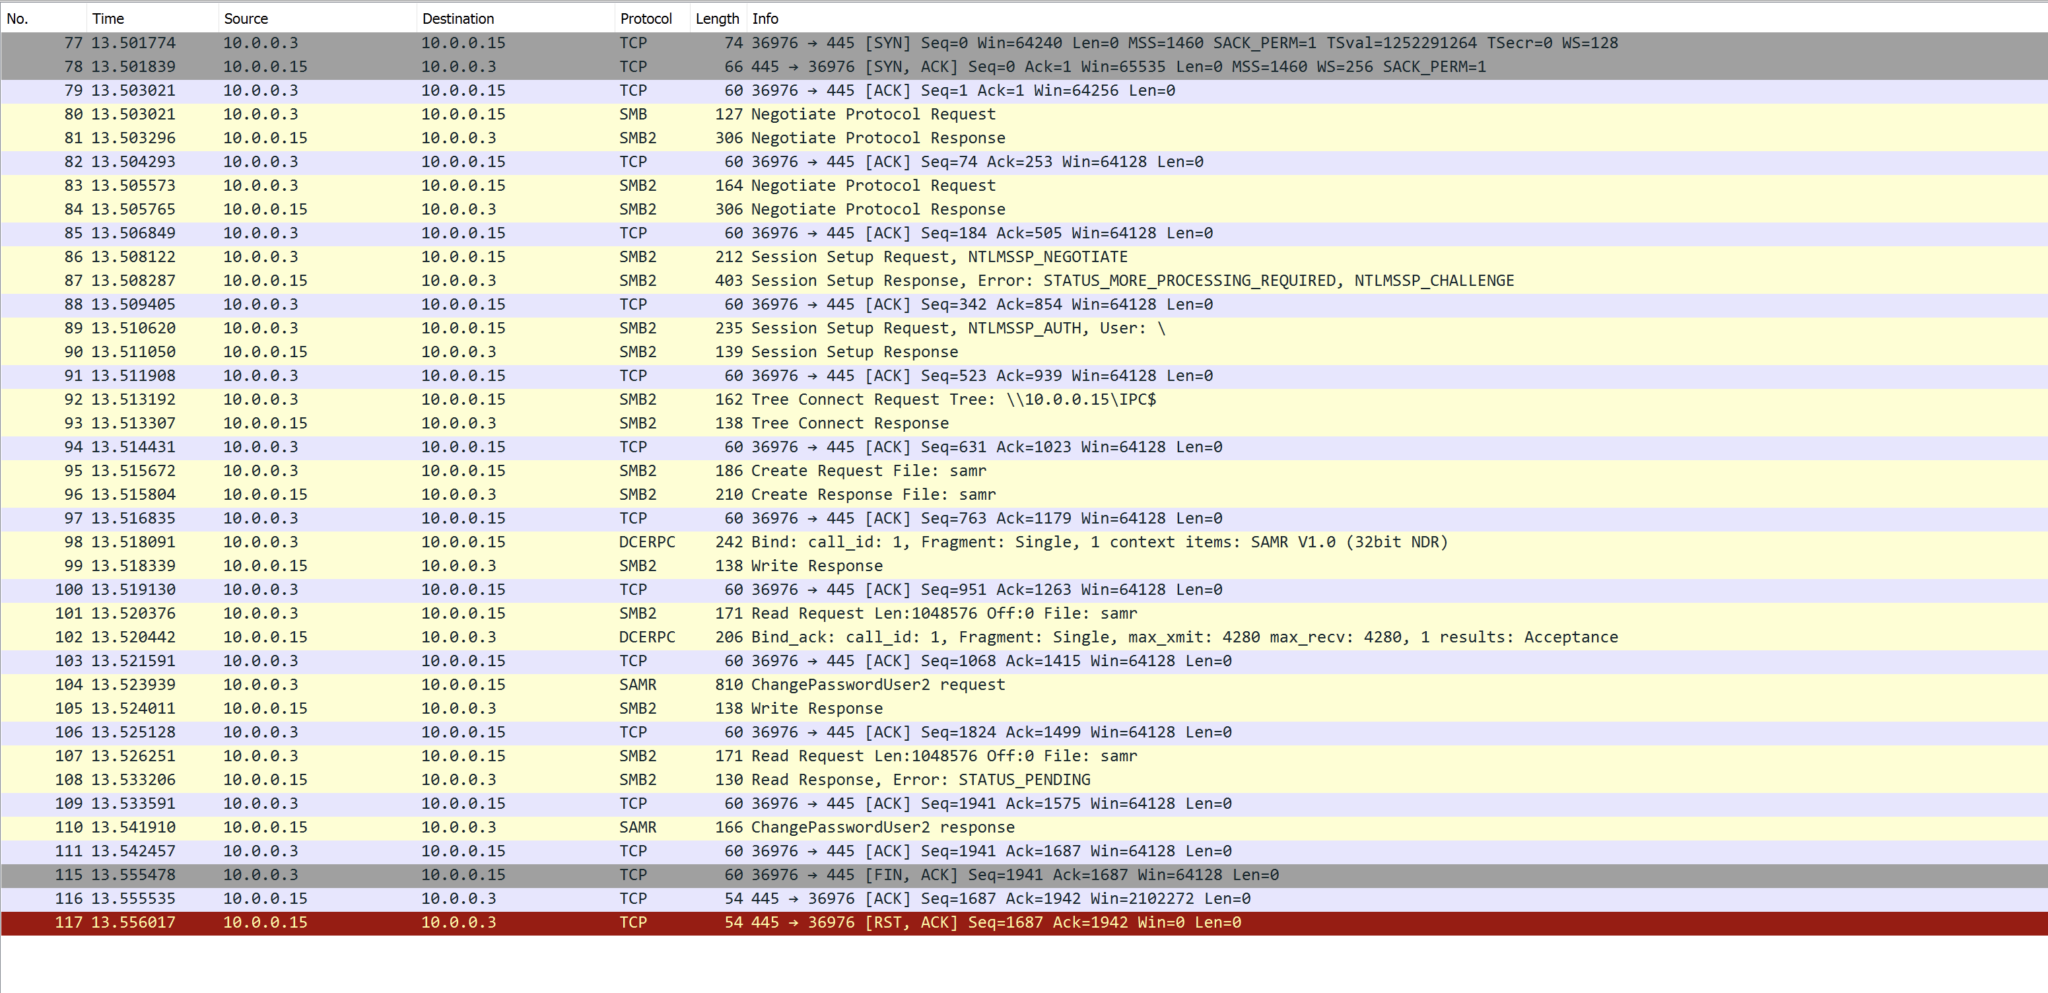Select the STATUS_PENDING Read Response packet
The height and width of the screenshot is (993, 2048).
[x=600, y=779]
